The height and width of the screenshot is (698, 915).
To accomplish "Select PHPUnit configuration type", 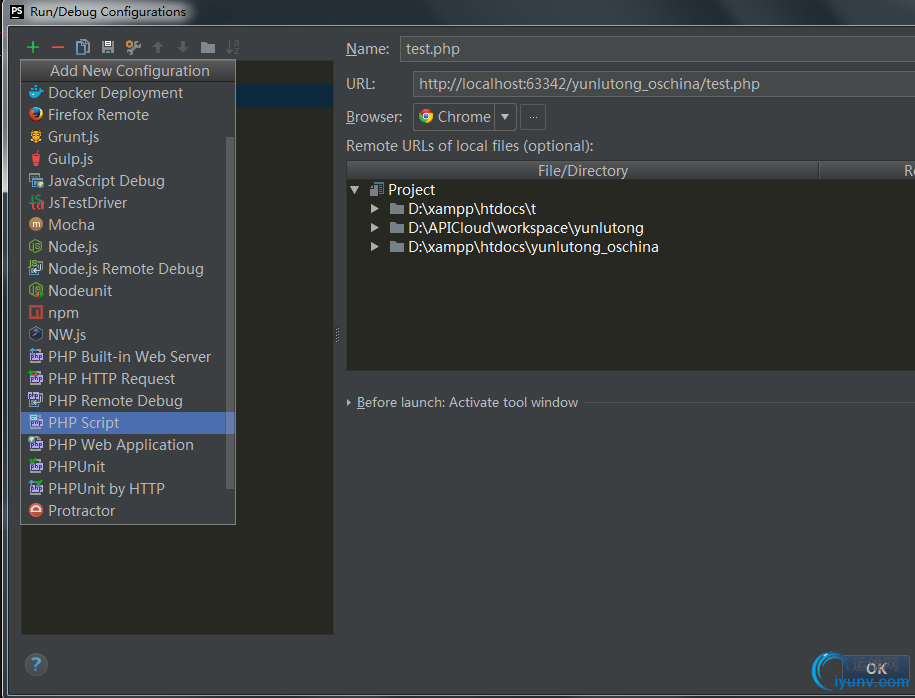I will pos(124,467).
